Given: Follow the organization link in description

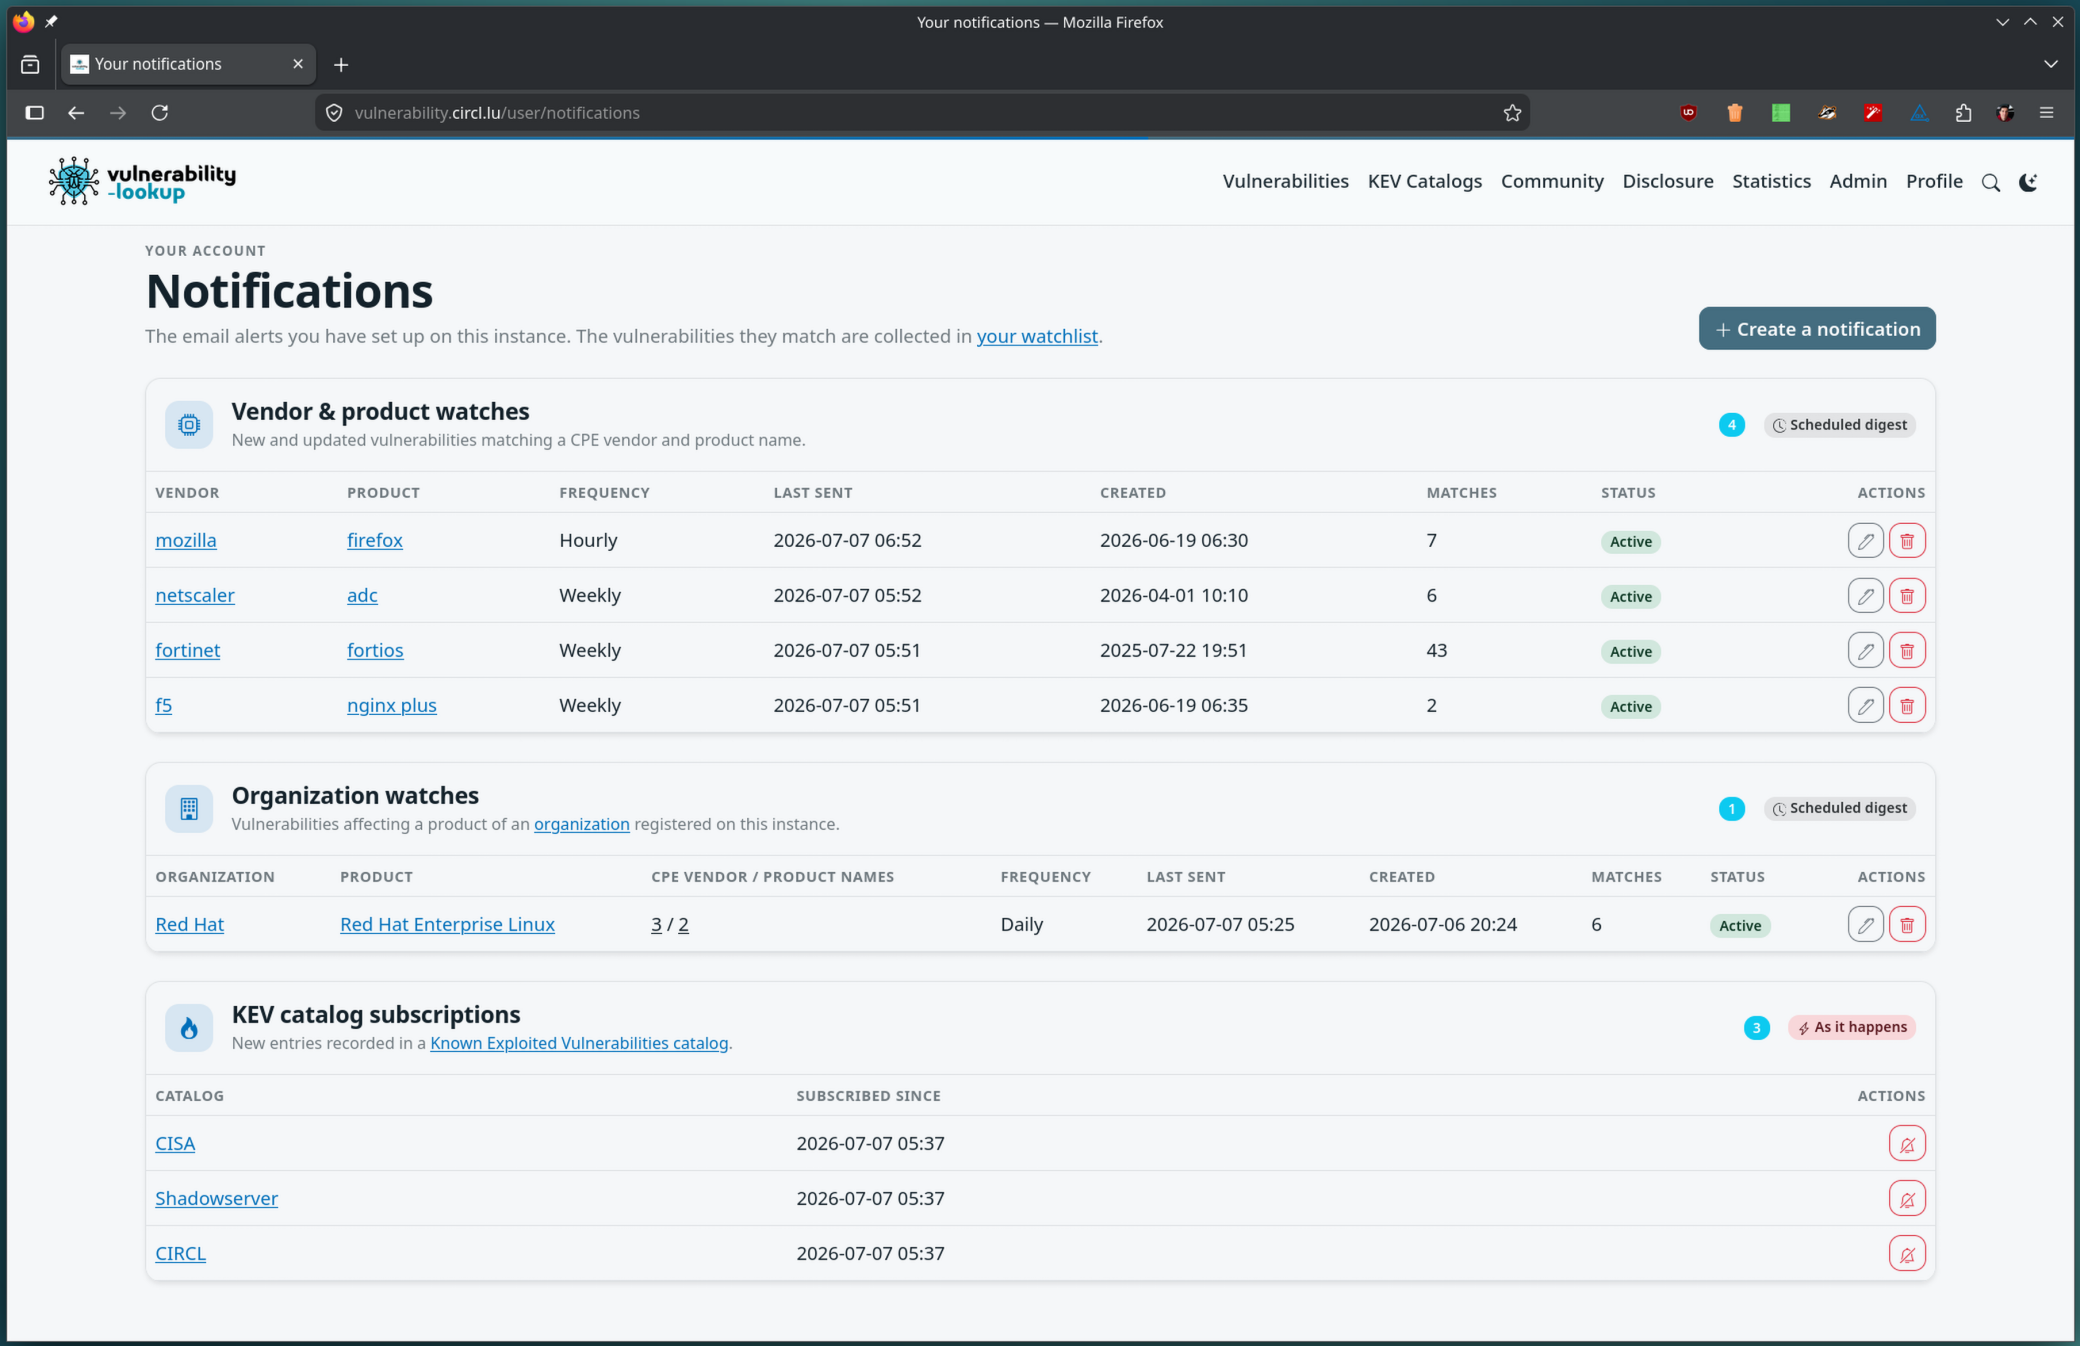Looking at the screenshot, I should (582, 824).
